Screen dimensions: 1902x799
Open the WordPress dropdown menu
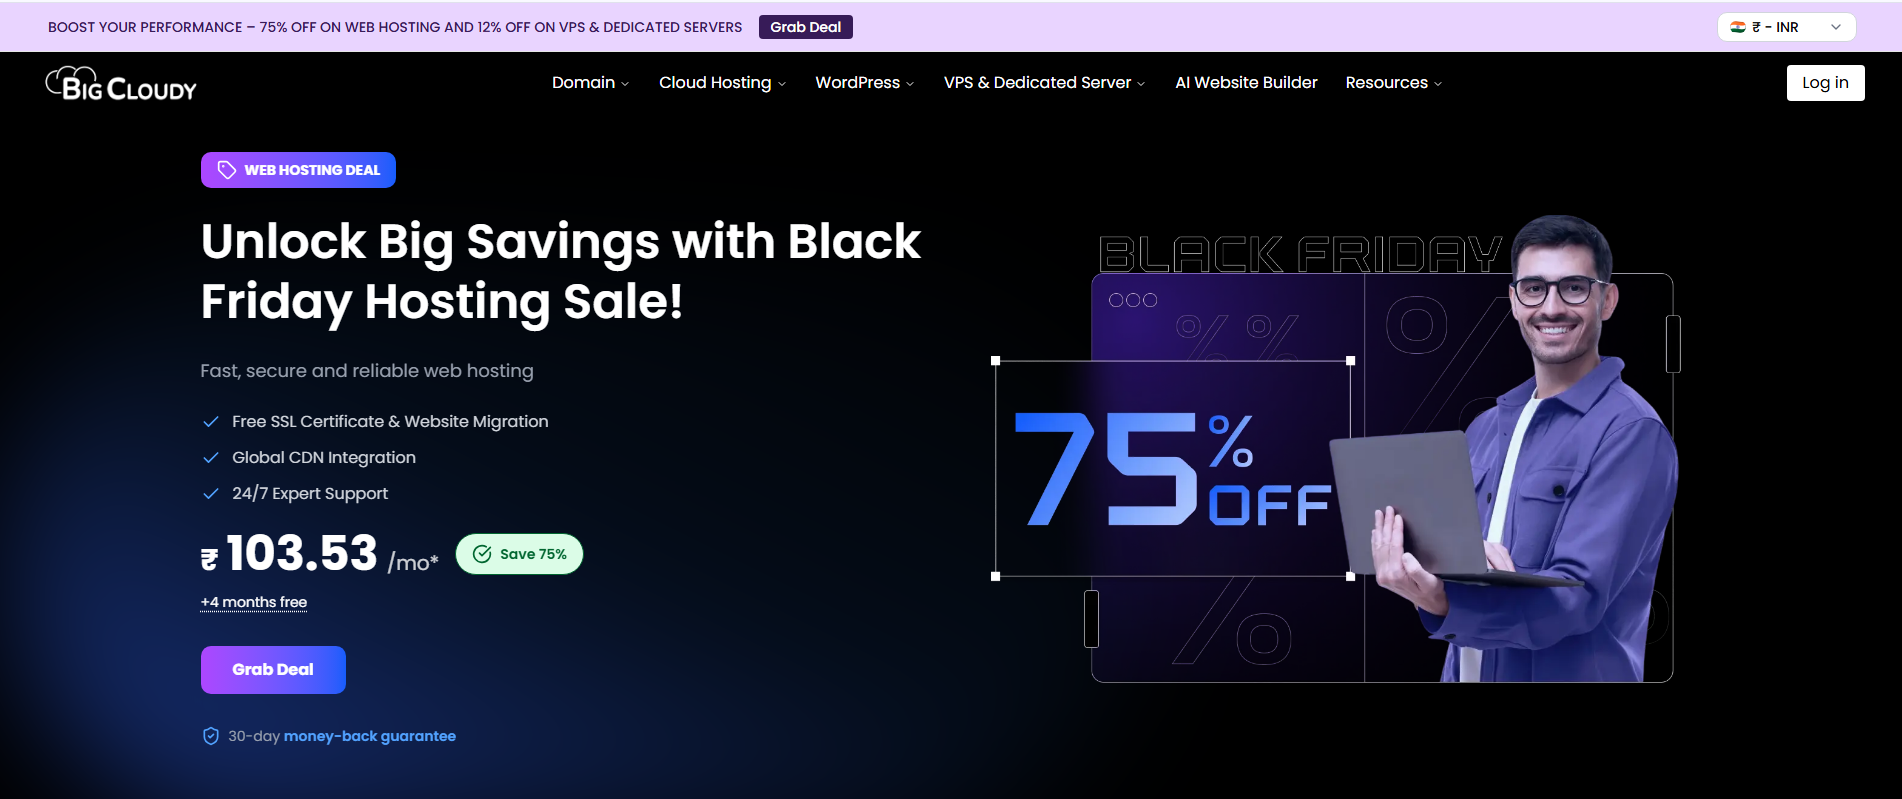coord(864,83)
